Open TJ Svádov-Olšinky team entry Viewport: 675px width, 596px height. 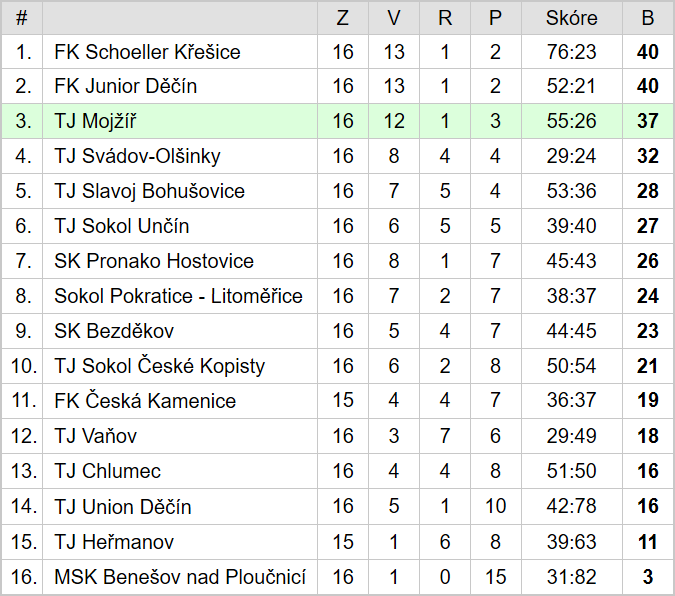137,156
